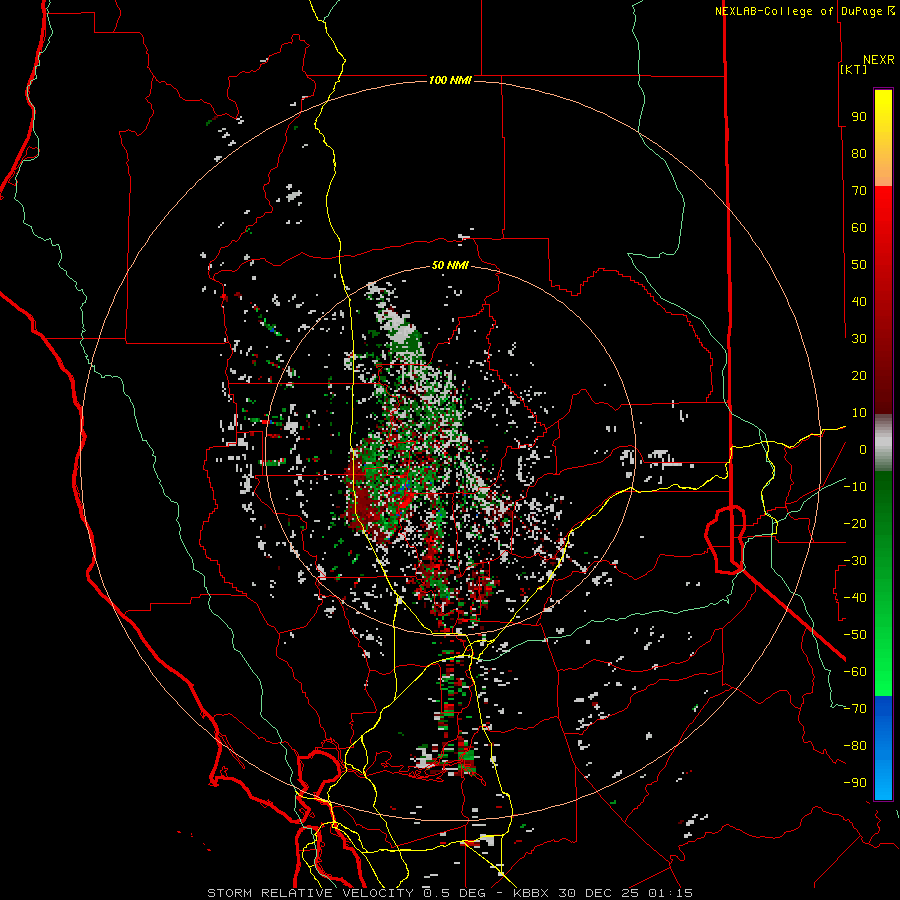This screenshot has width=900, height=900.
Task: Click the [KT] units label
Action: (x=854, y=69)
